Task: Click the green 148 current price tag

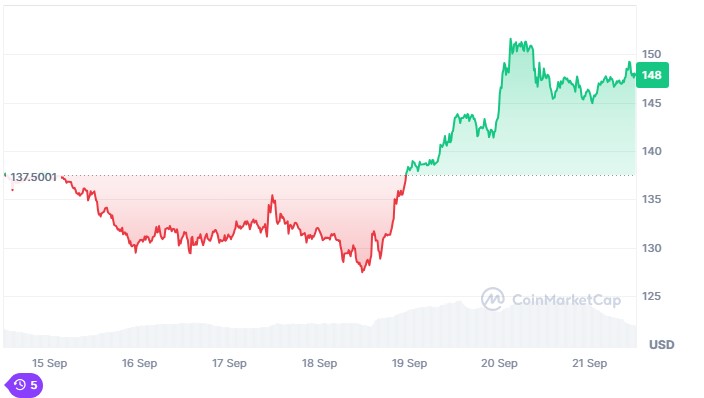Action: click(652, 75)
